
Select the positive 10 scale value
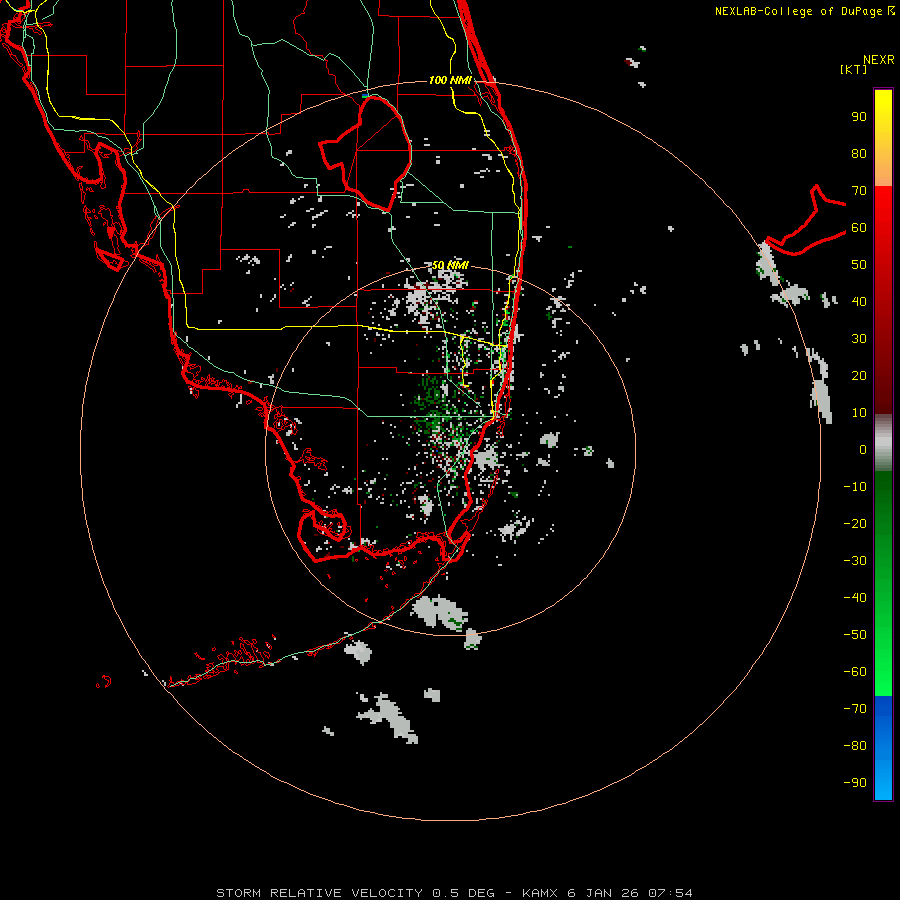tap(859, 413)
